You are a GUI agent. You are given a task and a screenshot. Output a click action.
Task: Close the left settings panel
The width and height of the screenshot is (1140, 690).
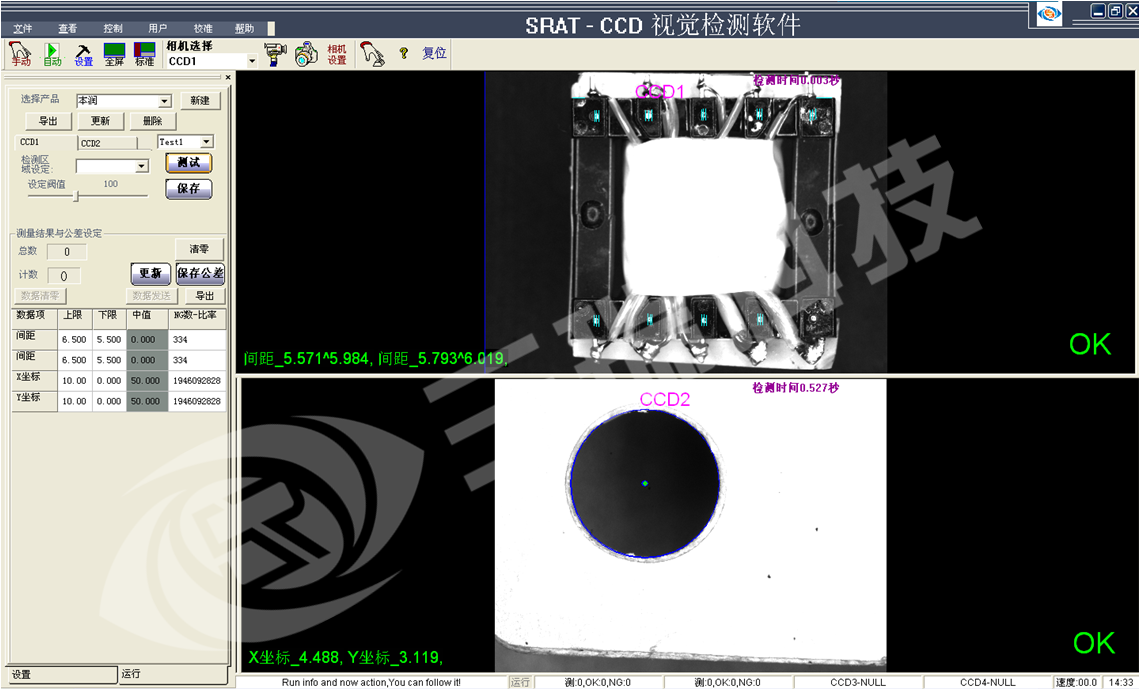pyautogui.click(x=228, y=77)
